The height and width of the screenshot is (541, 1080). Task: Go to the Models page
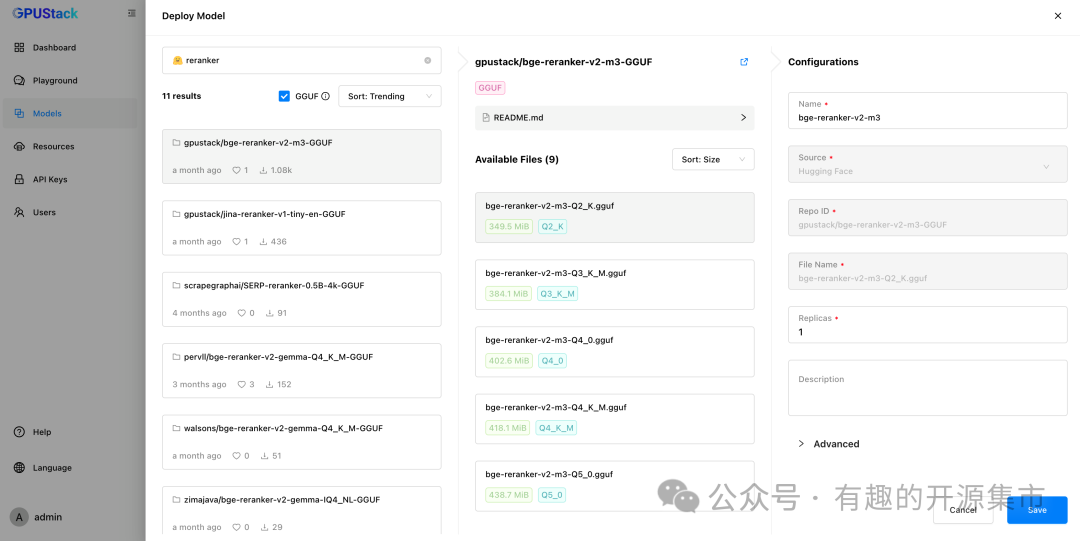coord(70,114)
